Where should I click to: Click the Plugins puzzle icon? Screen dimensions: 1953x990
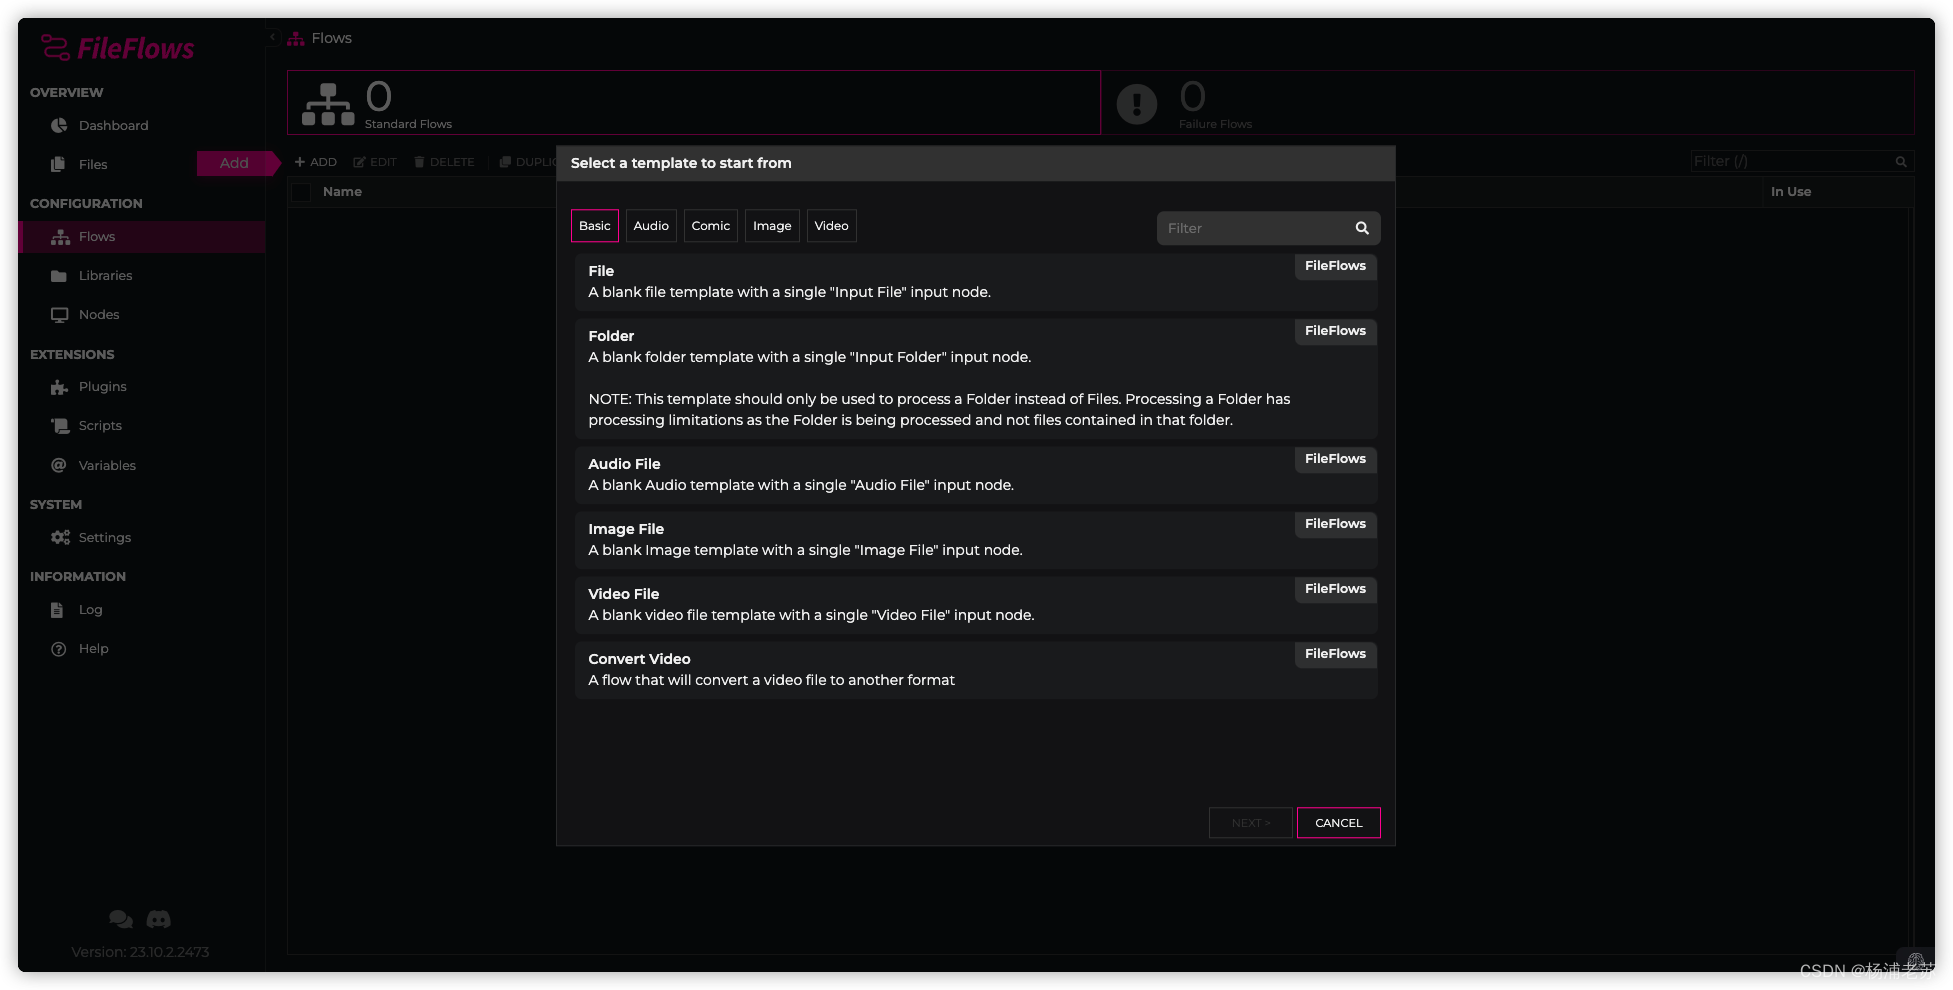point(59,387)
